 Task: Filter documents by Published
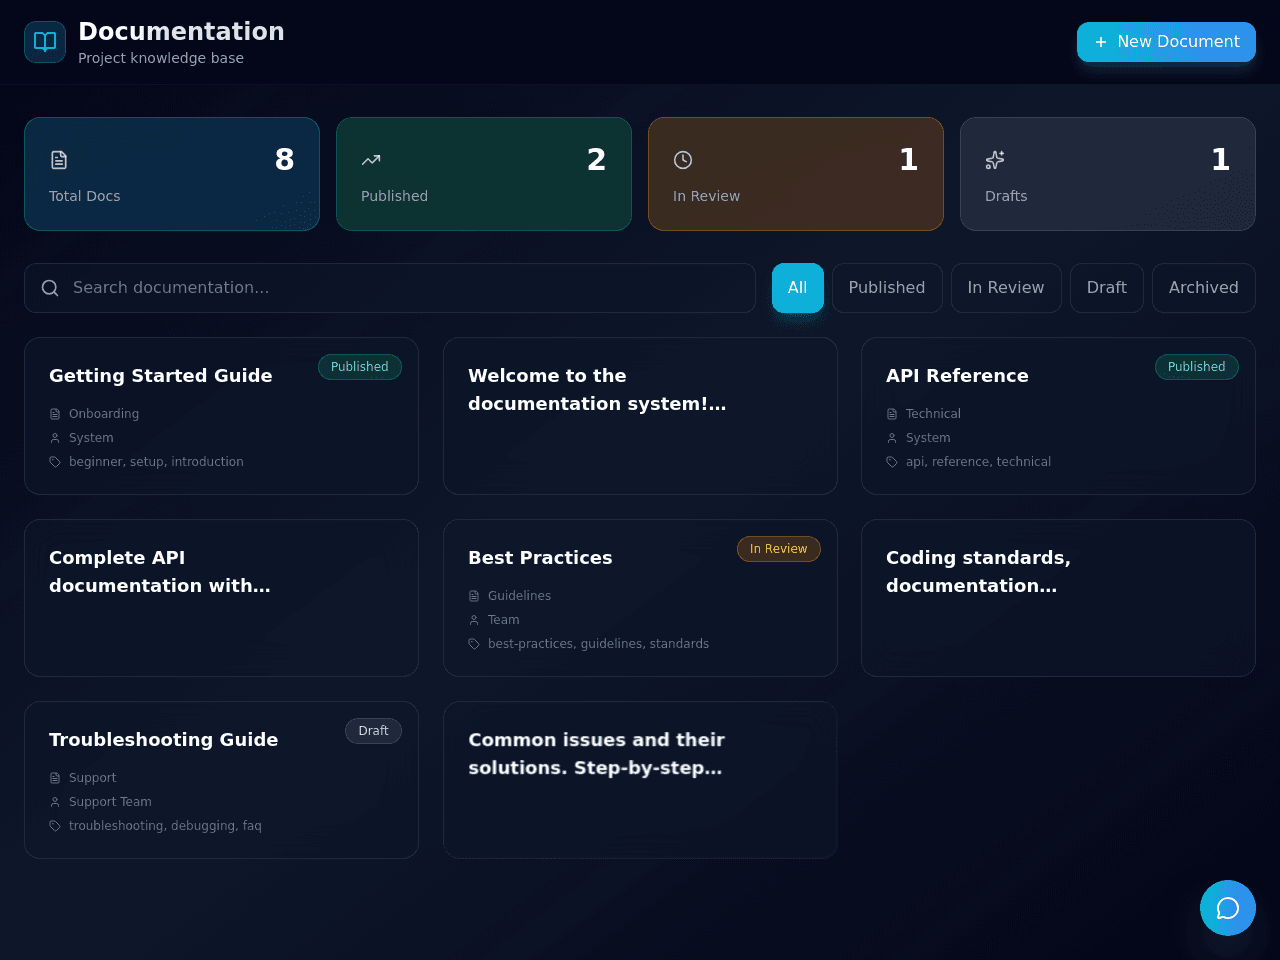click(887, 288)
